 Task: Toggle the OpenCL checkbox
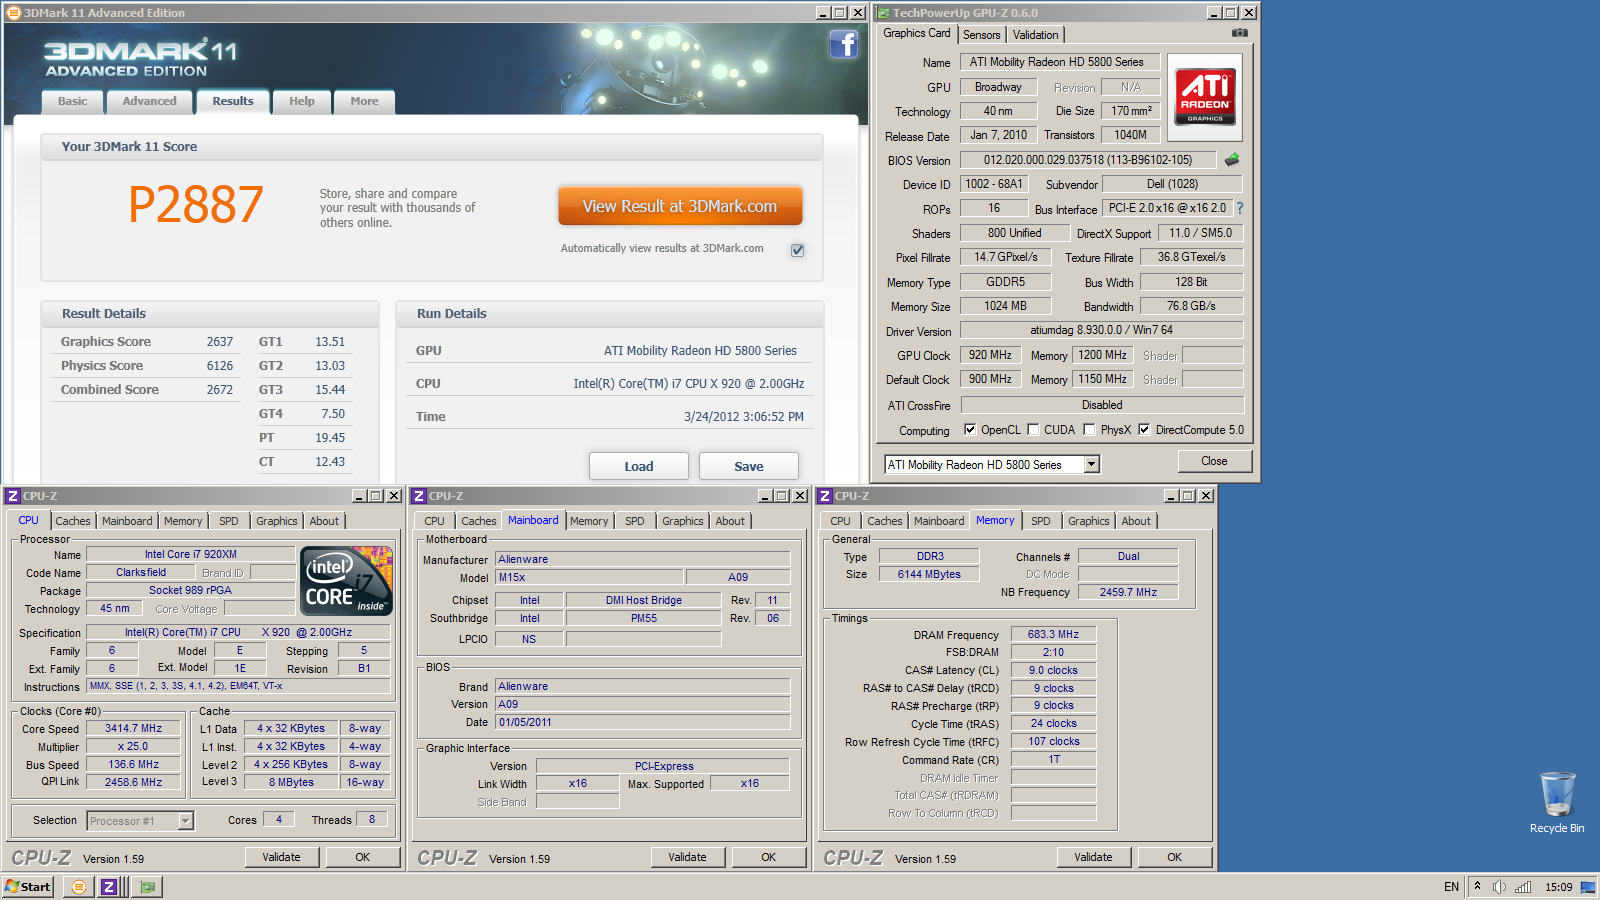(x=970, y=430)
